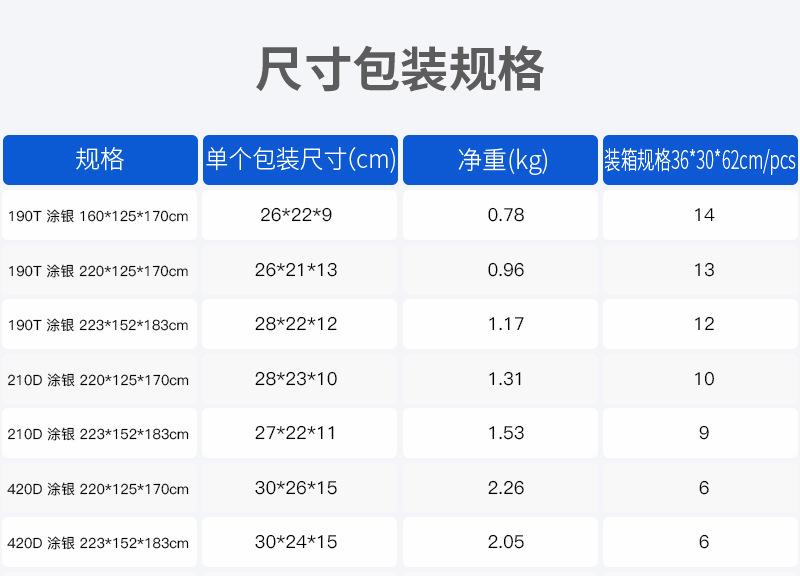Click cell 190T 涂银 223*152*183cm
The image size is (800, 576).
pyautogui.click(x=98, y=325)
